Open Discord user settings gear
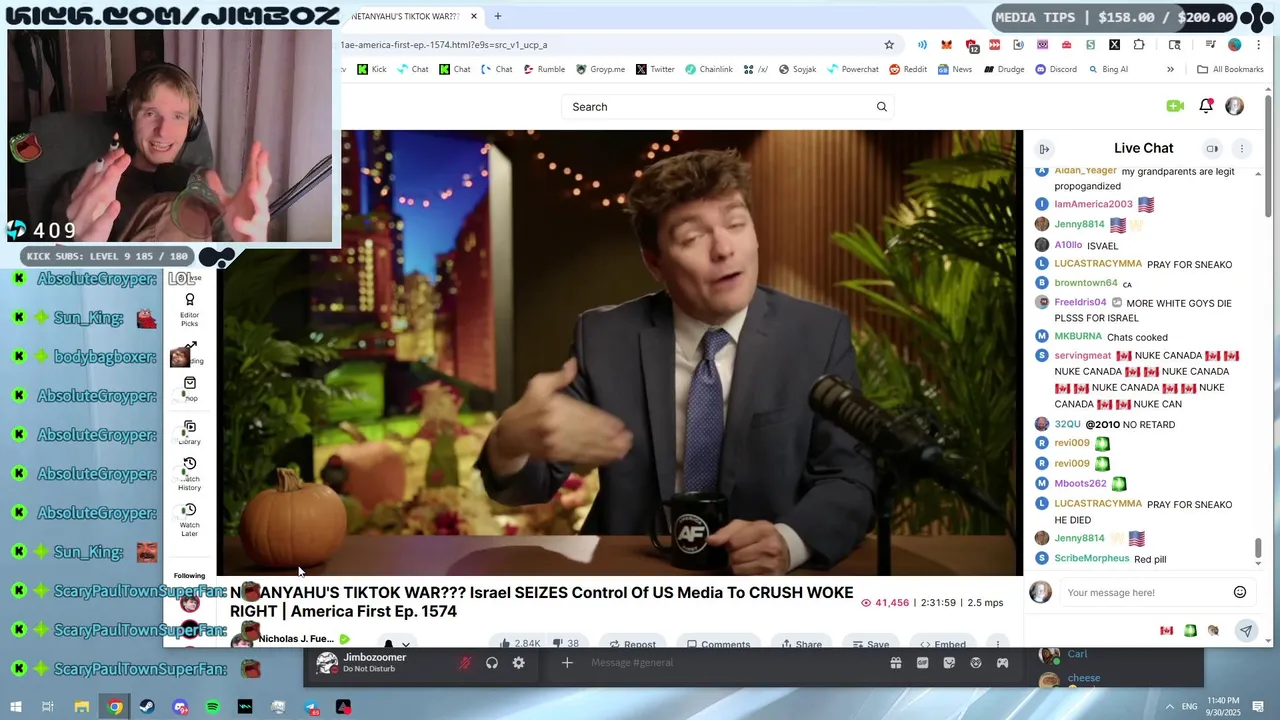Image resolution: width=1280 pixels, height=720 pixels. coord(518,663)
